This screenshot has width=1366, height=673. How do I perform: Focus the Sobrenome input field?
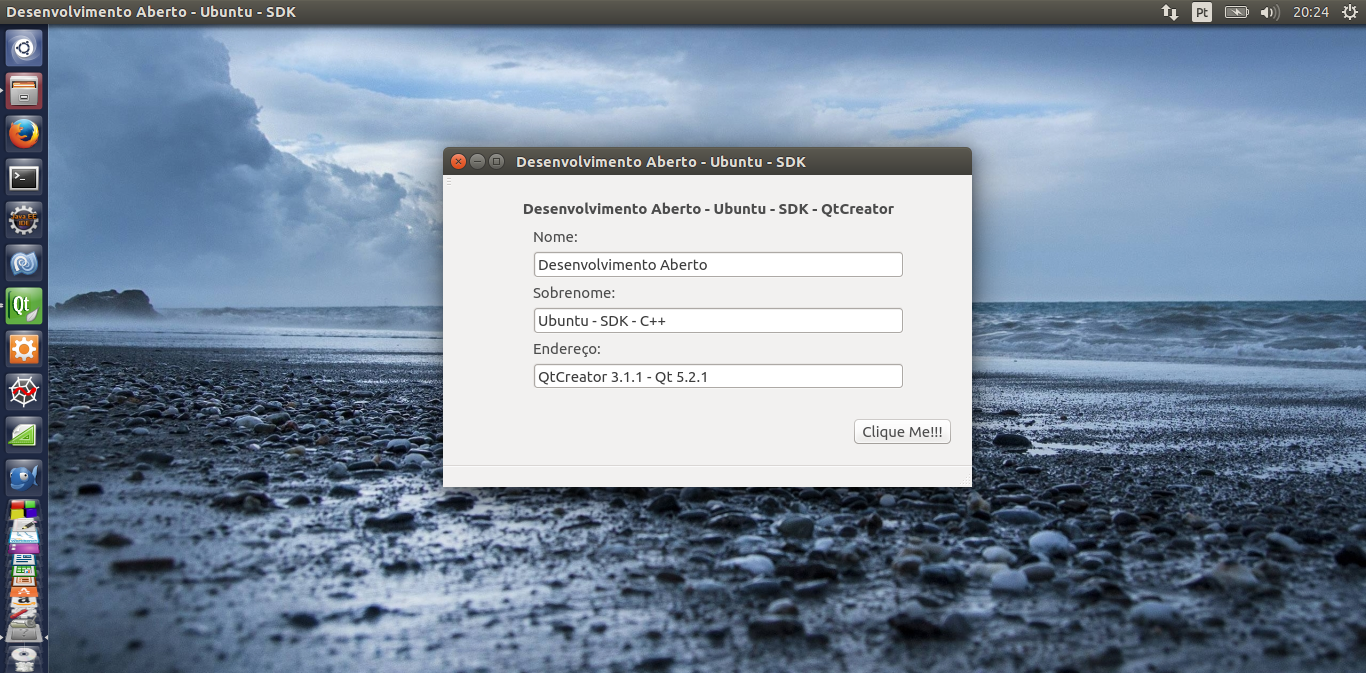718,321
